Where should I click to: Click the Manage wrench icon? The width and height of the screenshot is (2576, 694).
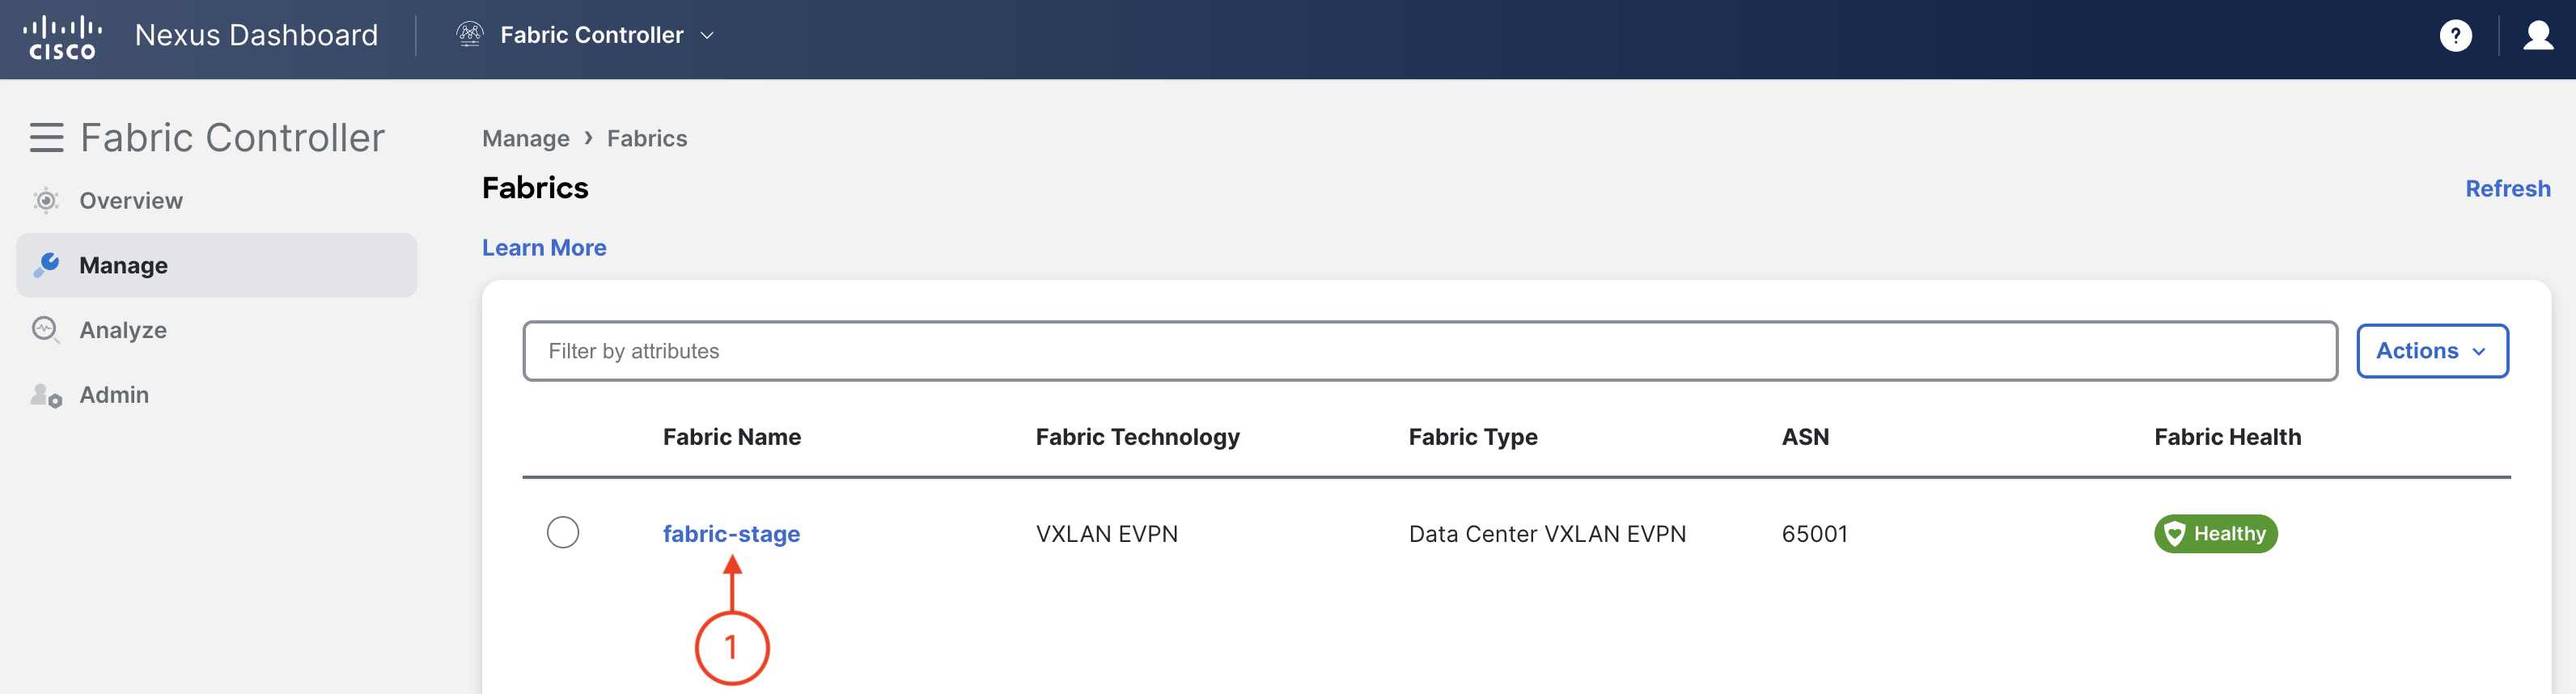[46, 265]
